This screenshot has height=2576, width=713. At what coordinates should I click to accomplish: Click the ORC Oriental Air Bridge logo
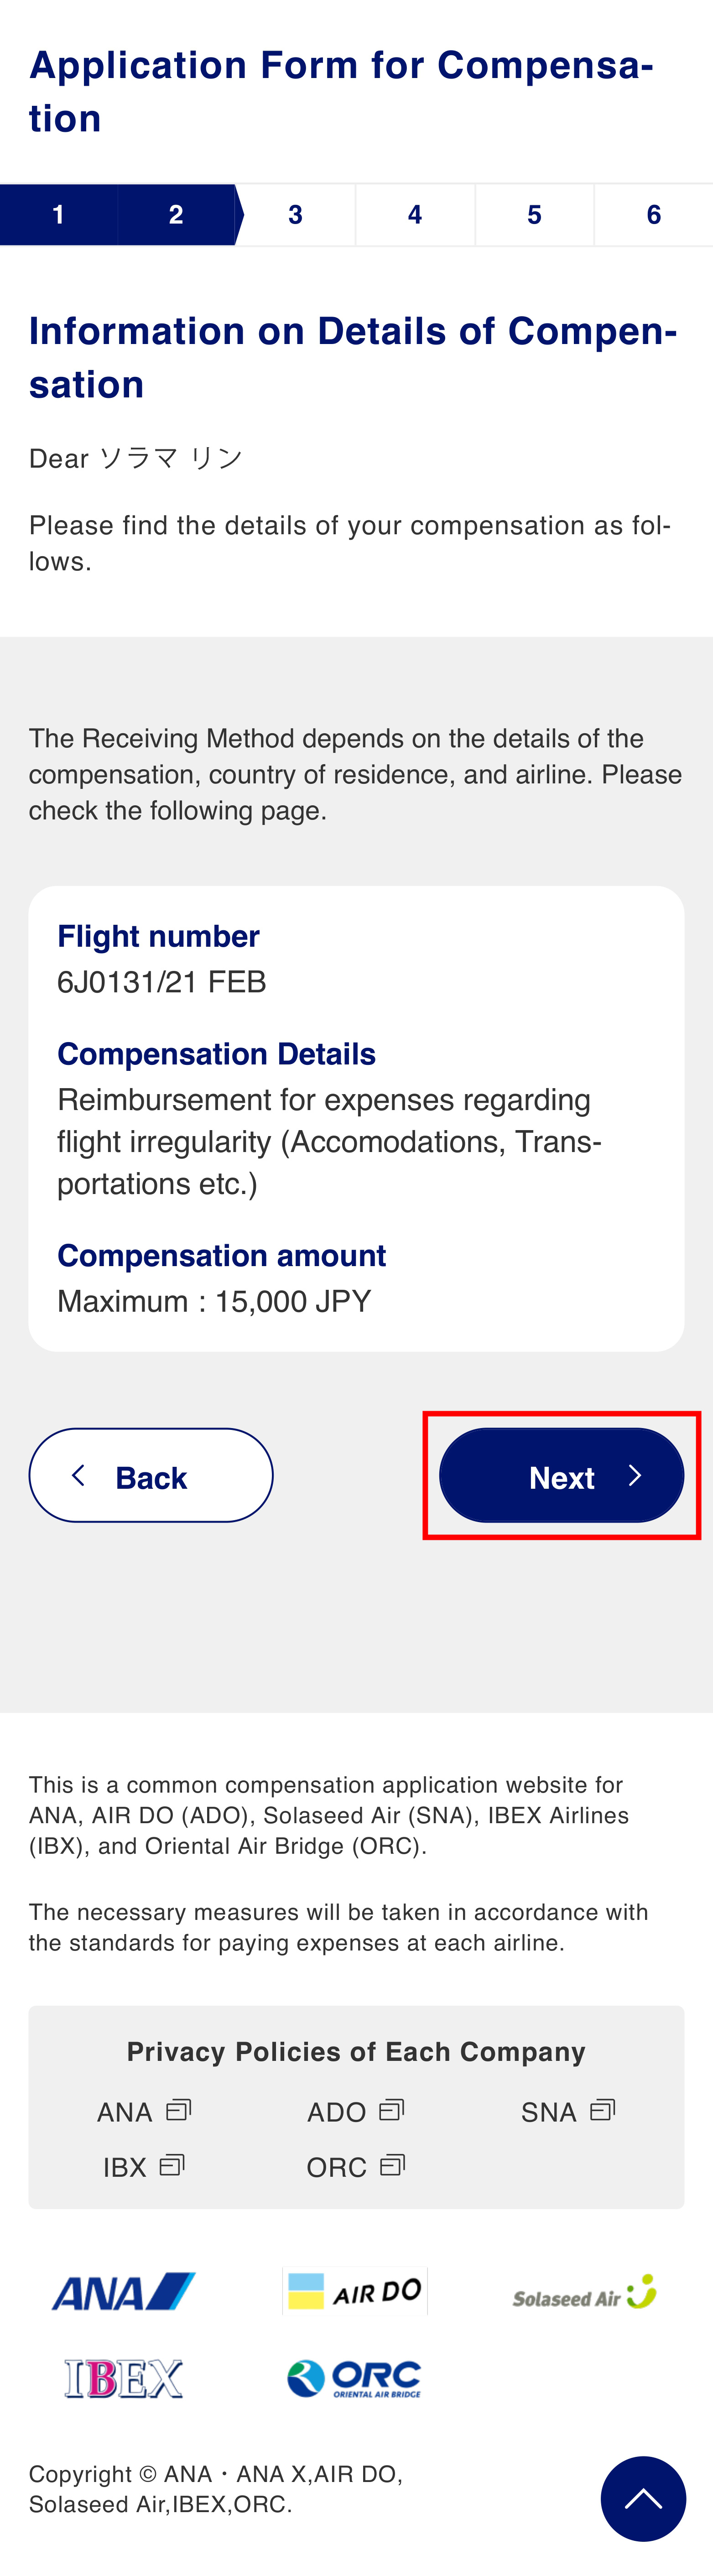point(355,2378)
